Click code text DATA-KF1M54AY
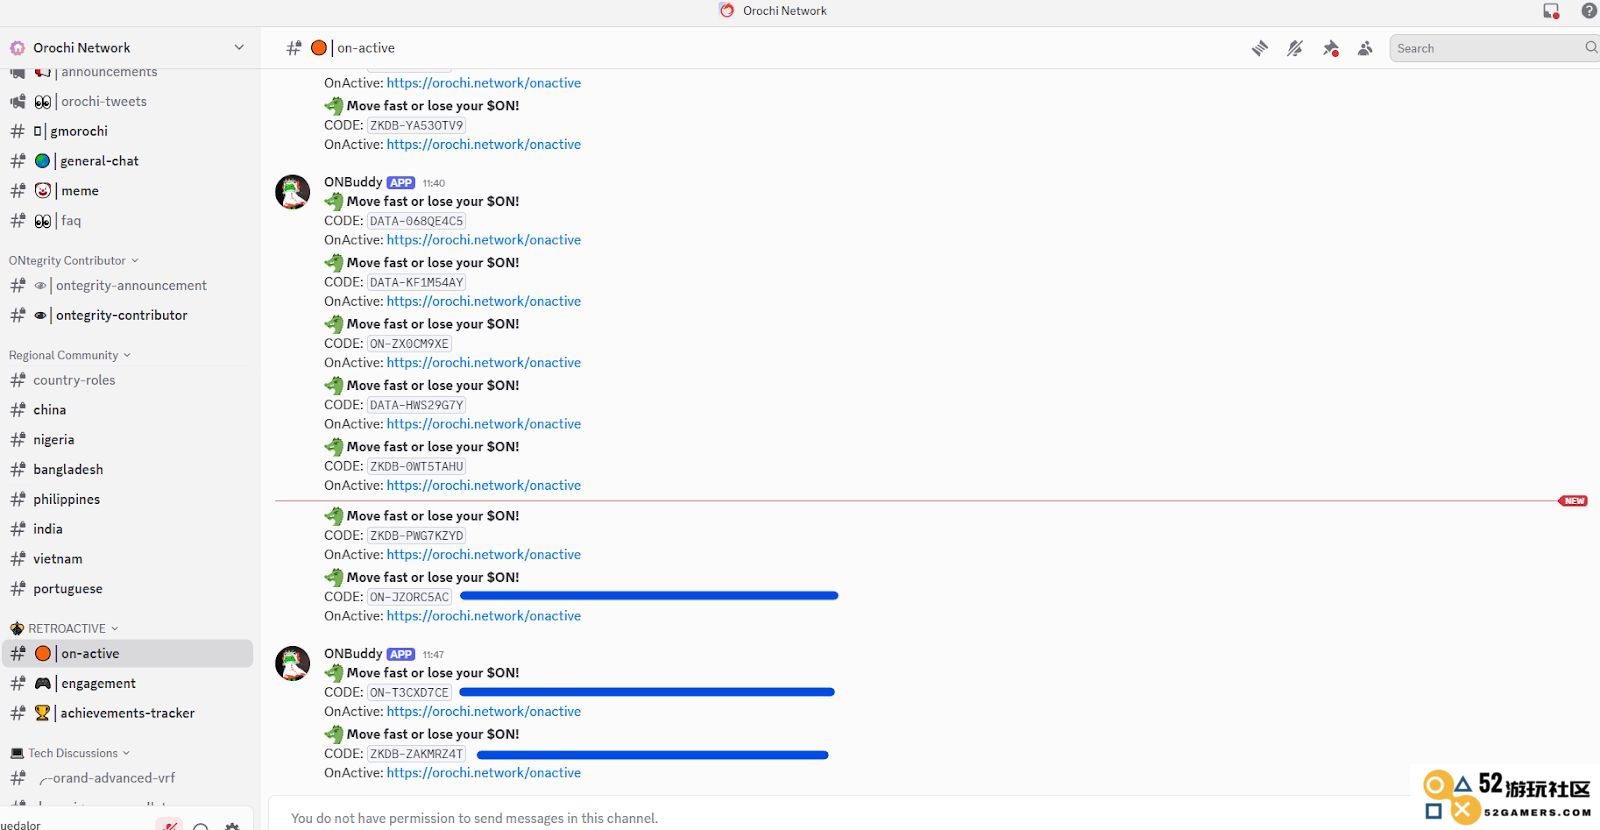This screenshot has width=1600, height=830. coord(417,283)
